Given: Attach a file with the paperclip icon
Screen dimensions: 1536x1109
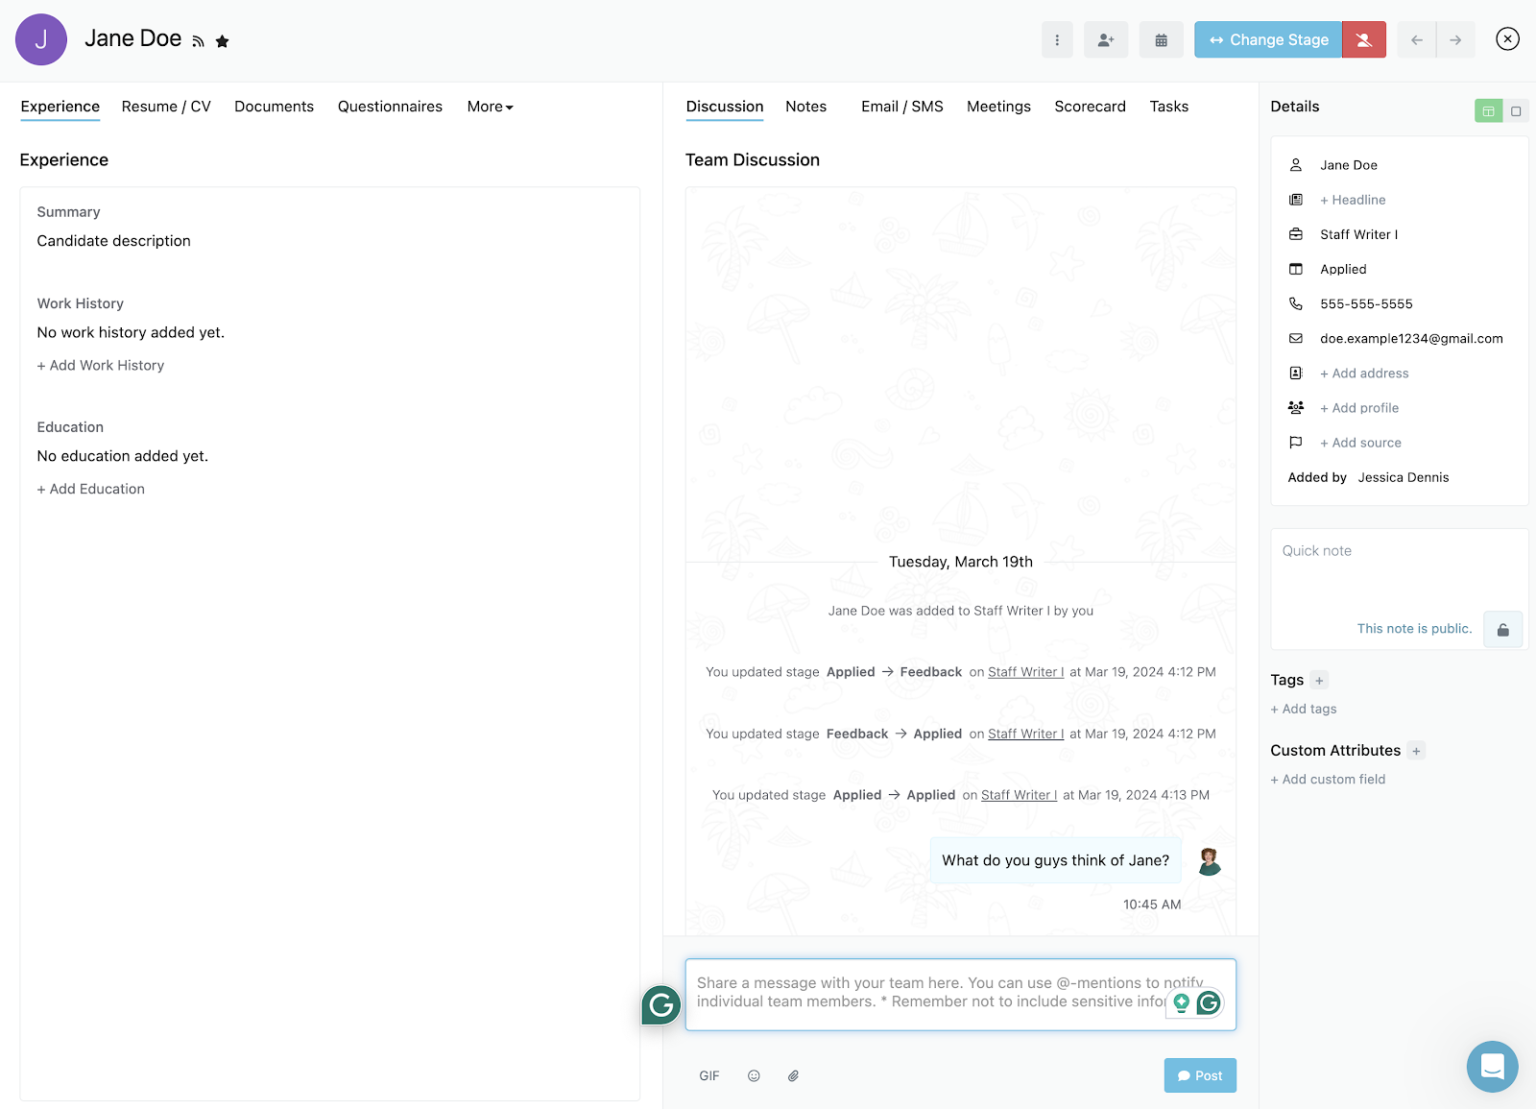Looking at the screenshot, I should click(793, 1075).
